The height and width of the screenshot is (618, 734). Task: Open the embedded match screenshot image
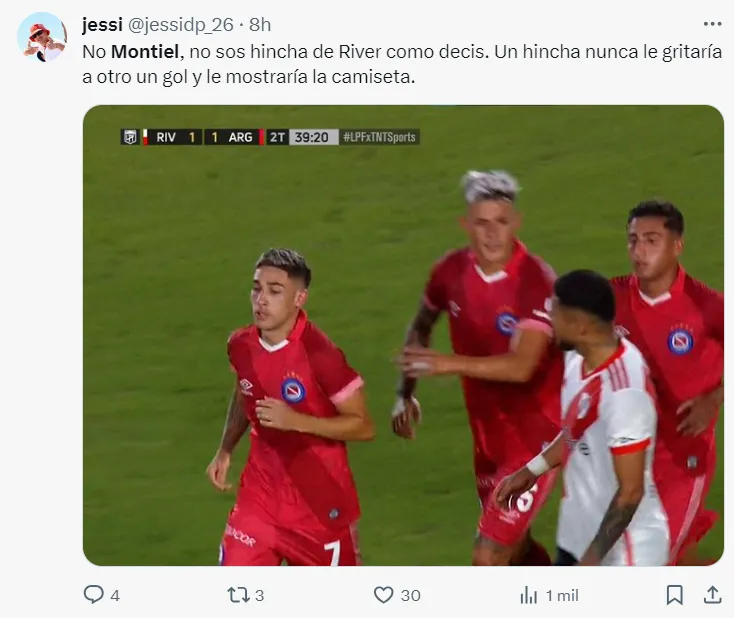[403, 335]
